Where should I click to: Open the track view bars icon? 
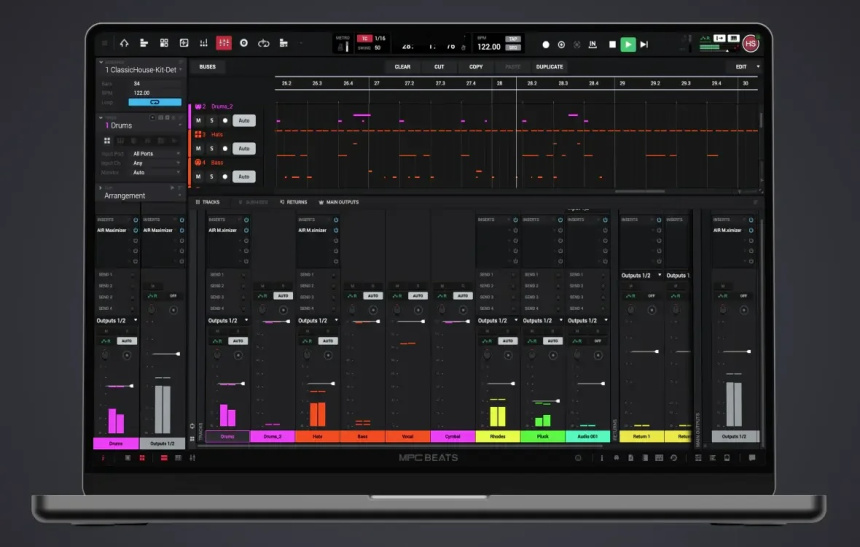point(144,43)
